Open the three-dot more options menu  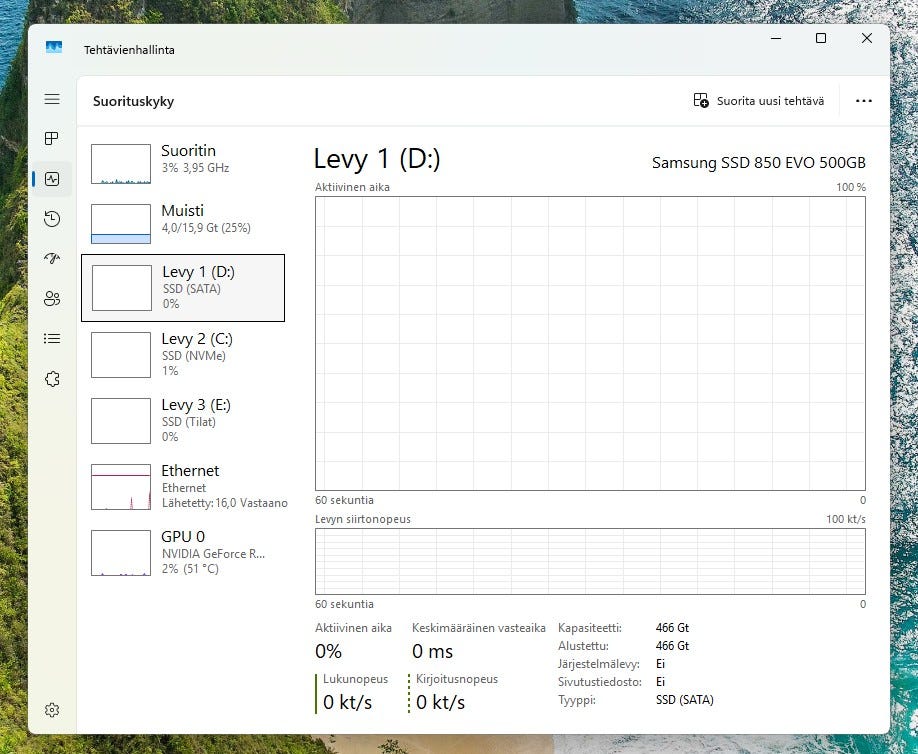point(864,101)
